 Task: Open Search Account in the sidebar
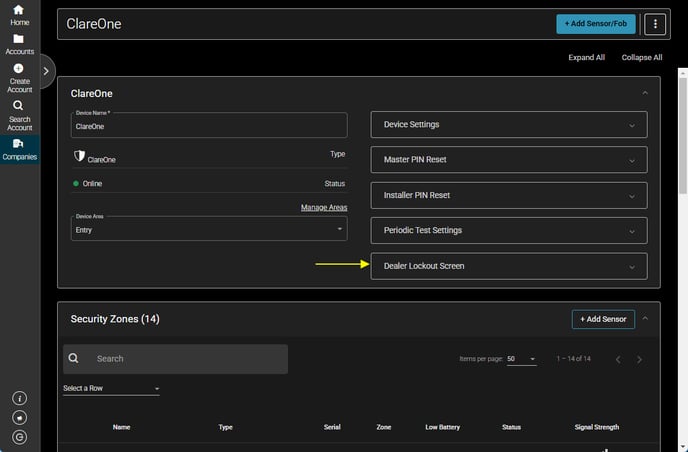coord(19,116)
